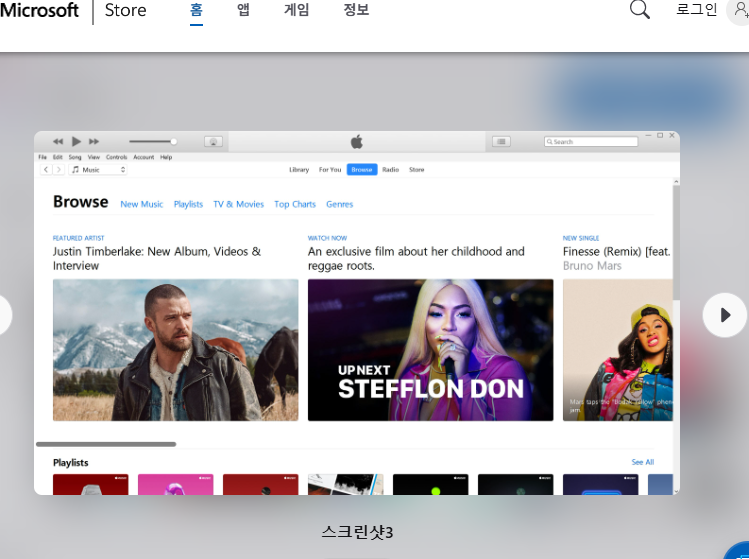The width and height of the screenshot is (749, 559).
Task: Open the iTunes Controls menu
Action: (117, 157)
